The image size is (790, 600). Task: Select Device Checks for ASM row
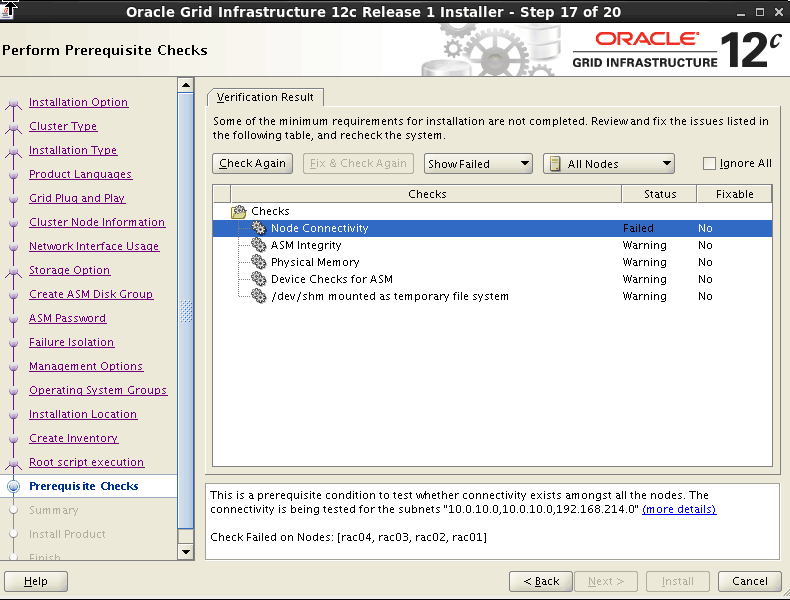click(x=492, y=279)
